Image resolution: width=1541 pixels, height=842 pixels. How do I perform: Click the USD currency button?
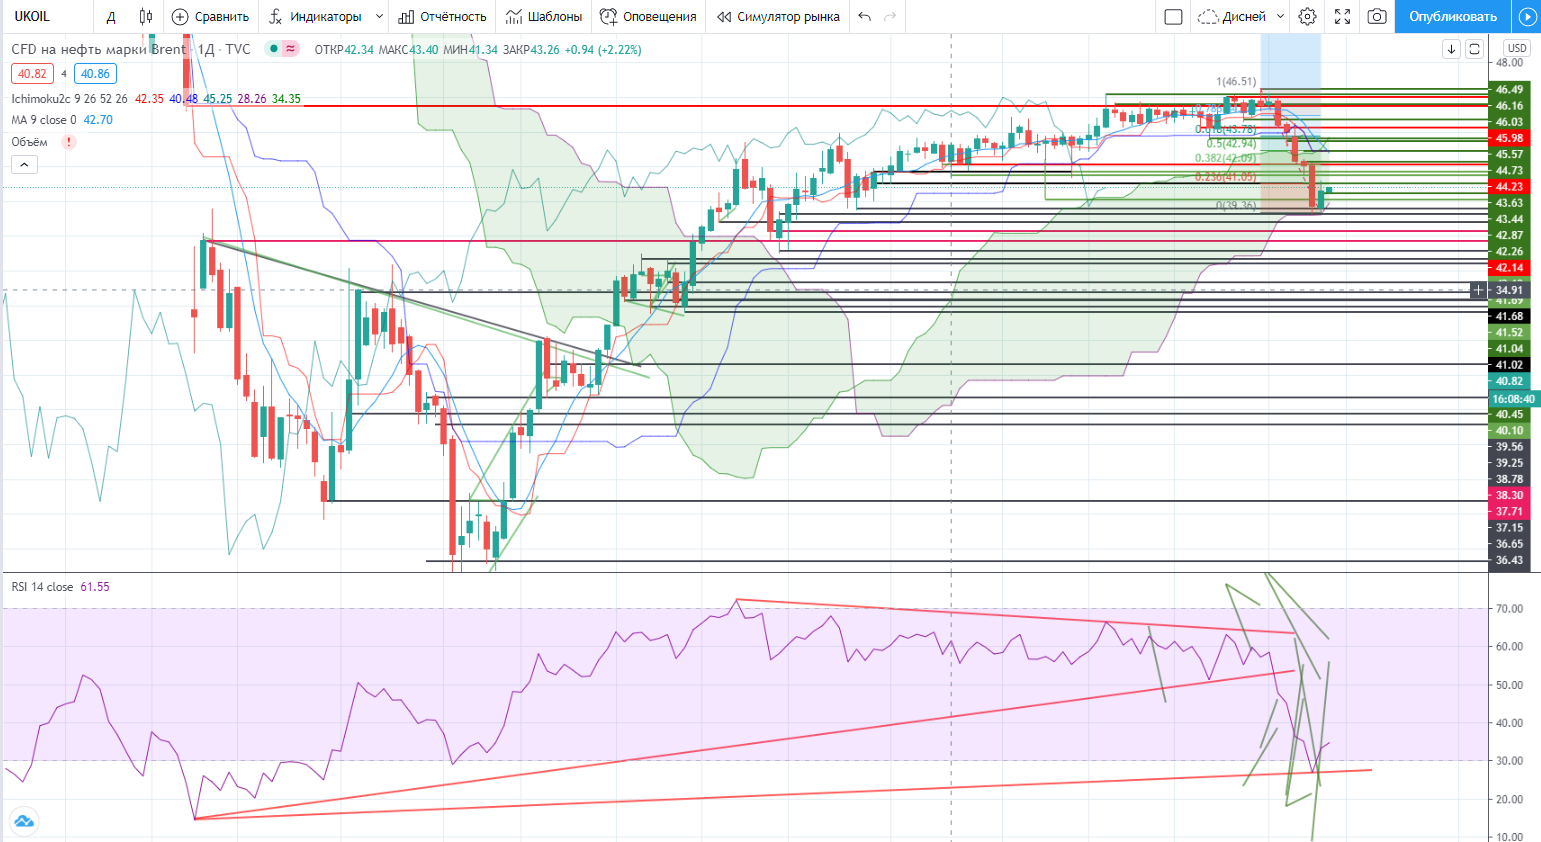[x=1517, y=48]
